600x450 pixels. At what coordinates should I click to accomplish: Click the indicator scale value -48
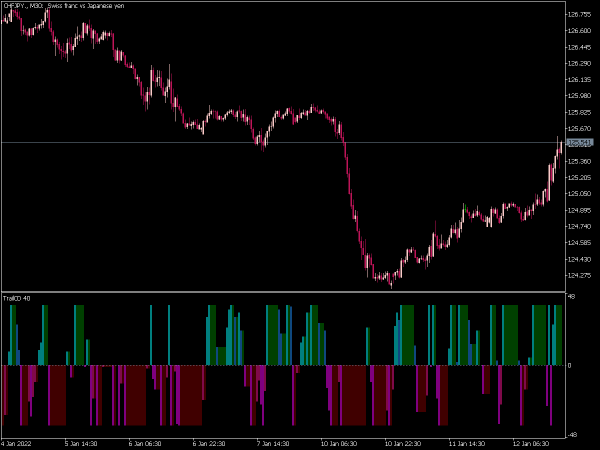pos(571,435)
